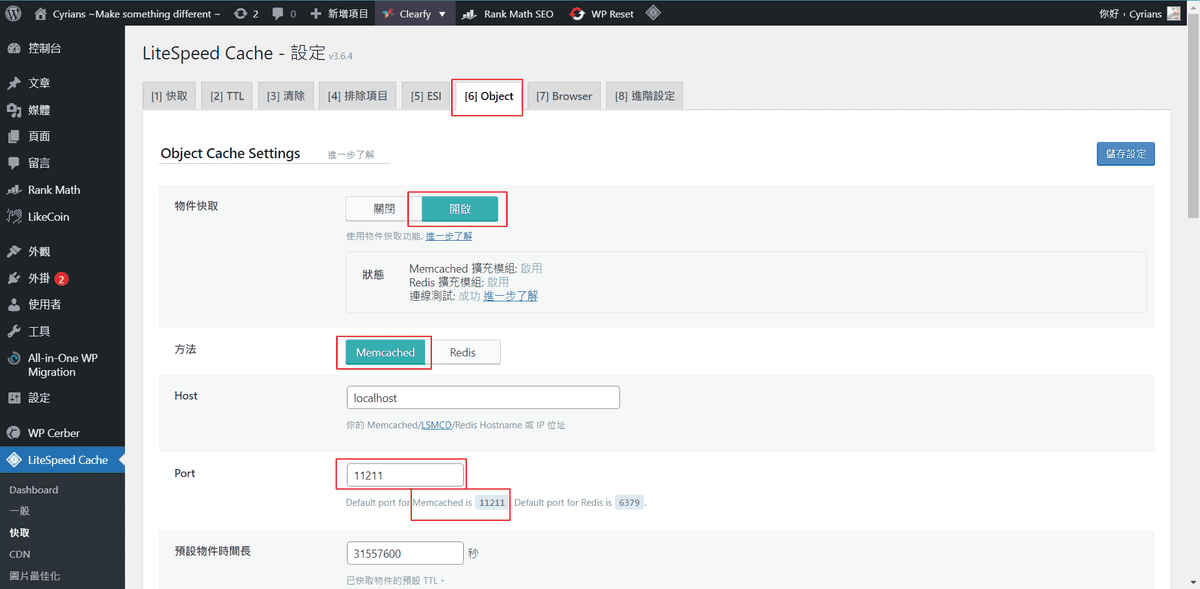Open 外掛 plugins with 2 updates

pos(62,278)
